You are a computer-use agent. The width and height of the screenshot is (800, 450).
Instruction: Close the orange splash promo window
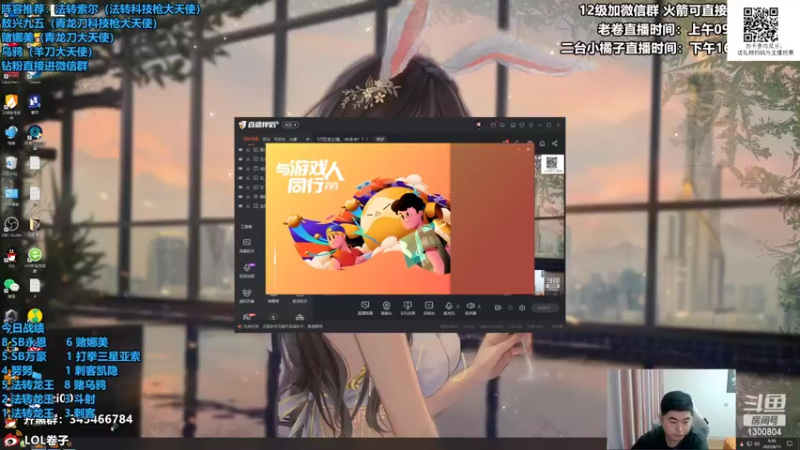coord(528,149)
